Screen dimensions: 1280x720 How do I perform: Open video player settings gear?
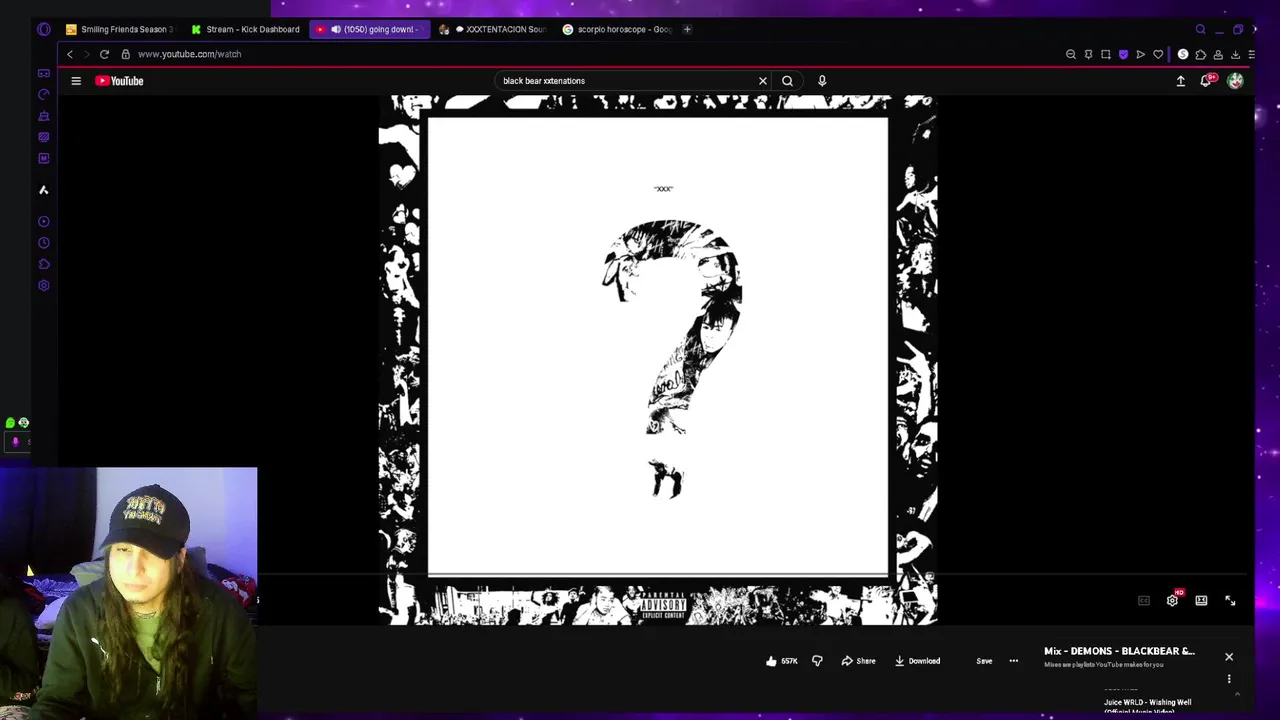tap(1173, 600)
